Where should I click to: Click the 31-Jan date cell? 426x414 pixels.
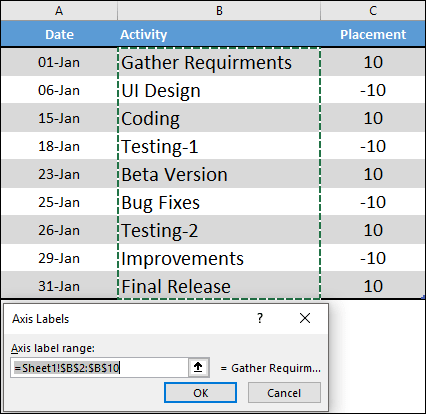click(x=59, y=285)
